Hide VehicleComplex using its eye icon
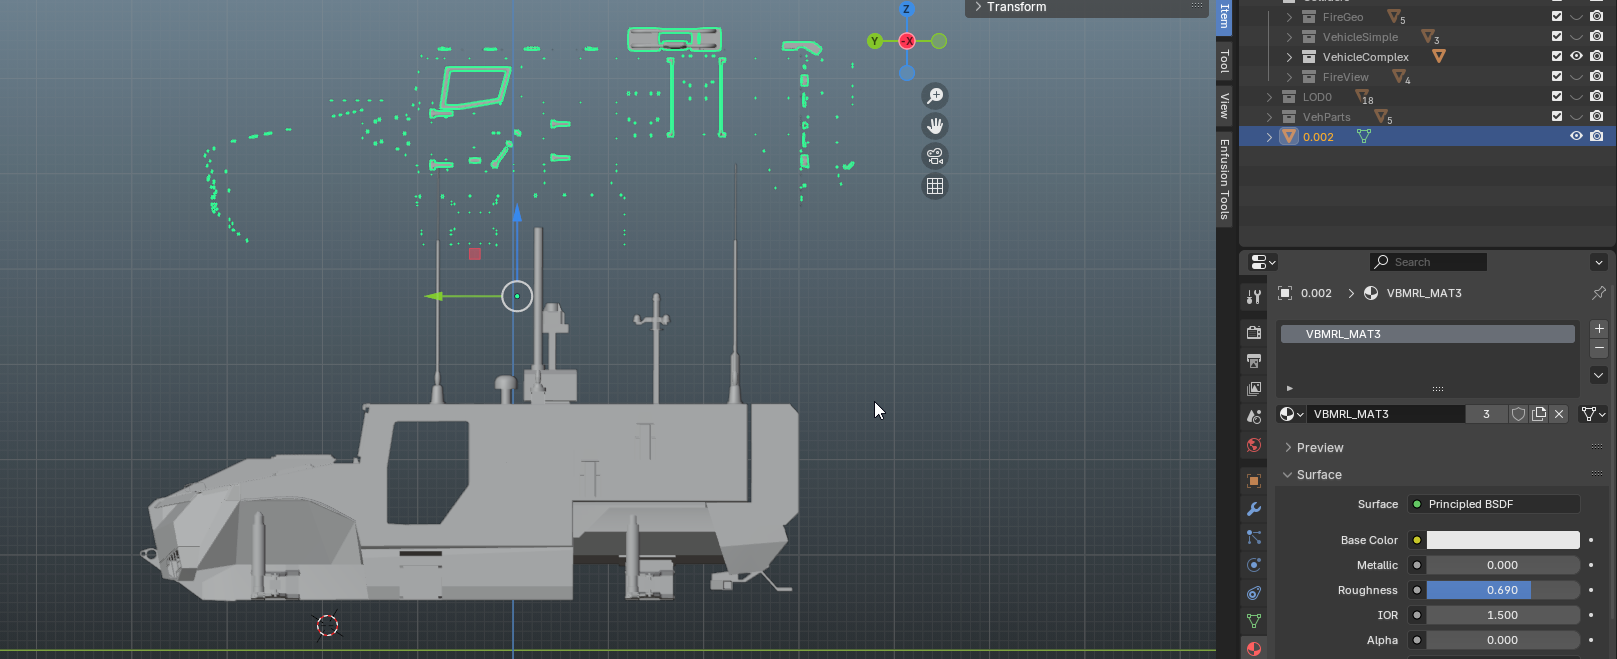Image resolution: width=1617 pixels, height=659 pixels. 1577,57
